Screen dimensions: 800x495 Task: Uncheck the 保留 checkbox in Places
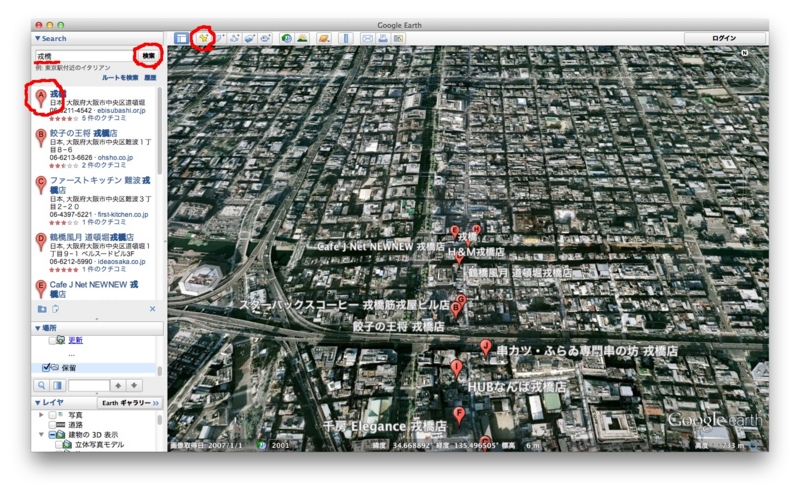tap(46, 367)
